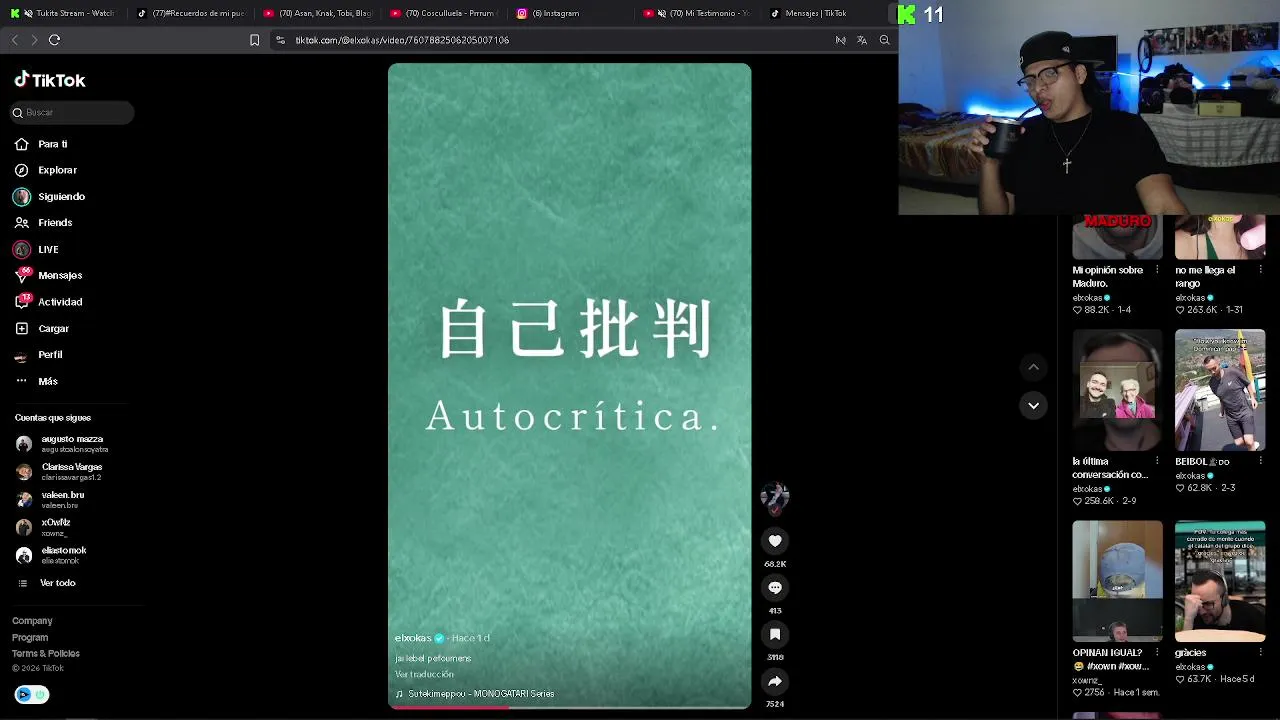This screenshot has height=720, width=1280.
Task: Switch to Instagram tab
Action: click(570, 13)
